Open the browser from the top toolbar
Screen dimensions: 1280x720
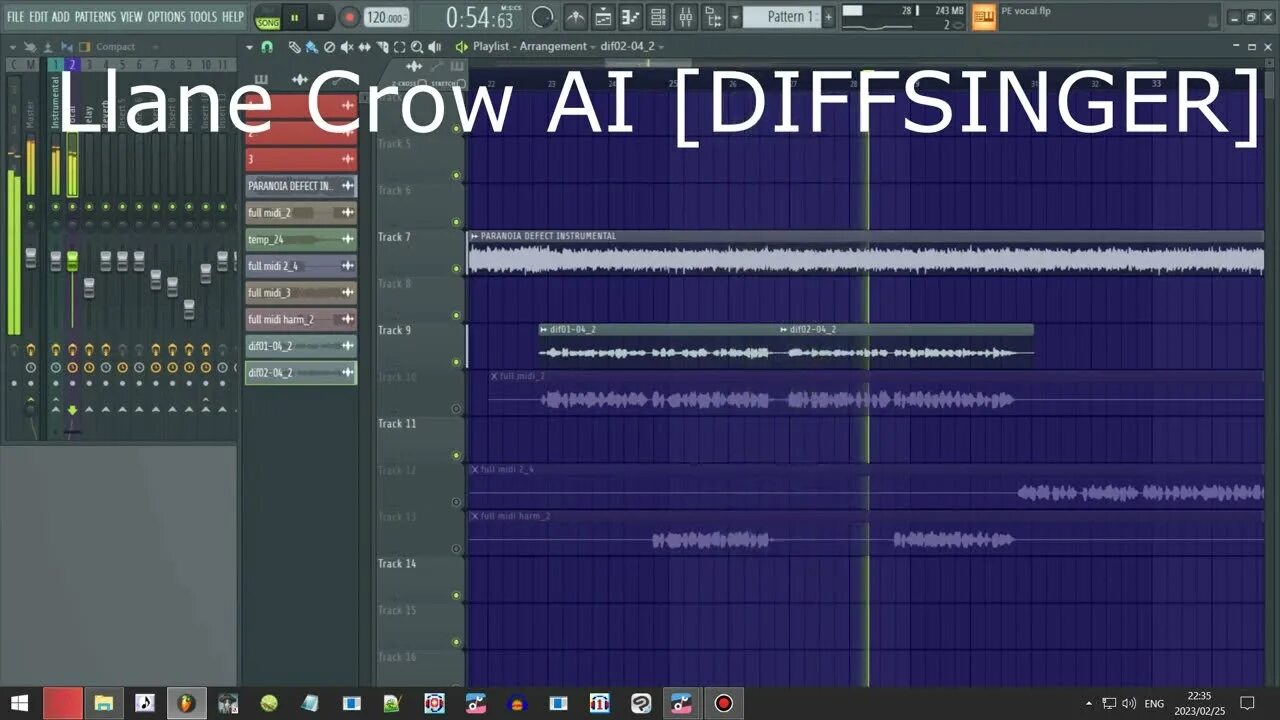(713, 17)
